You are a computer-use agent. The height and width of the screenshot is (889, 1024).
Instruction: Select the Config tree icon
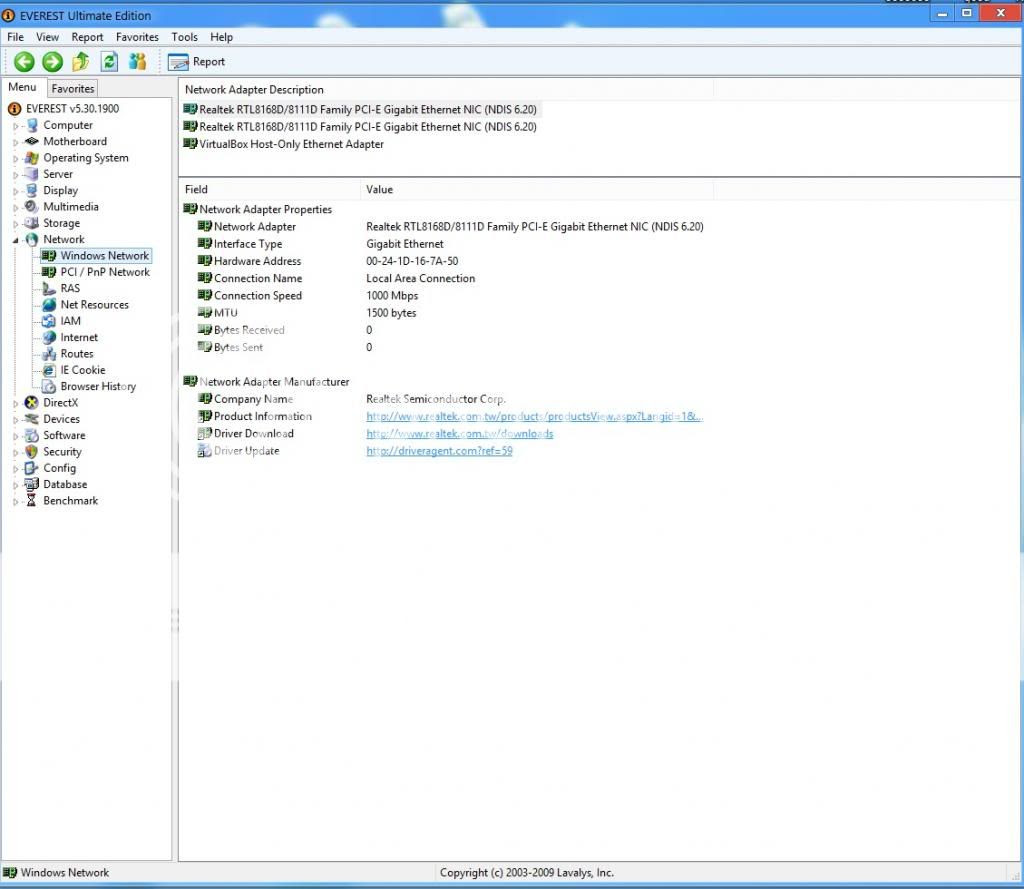click(31, 468)
